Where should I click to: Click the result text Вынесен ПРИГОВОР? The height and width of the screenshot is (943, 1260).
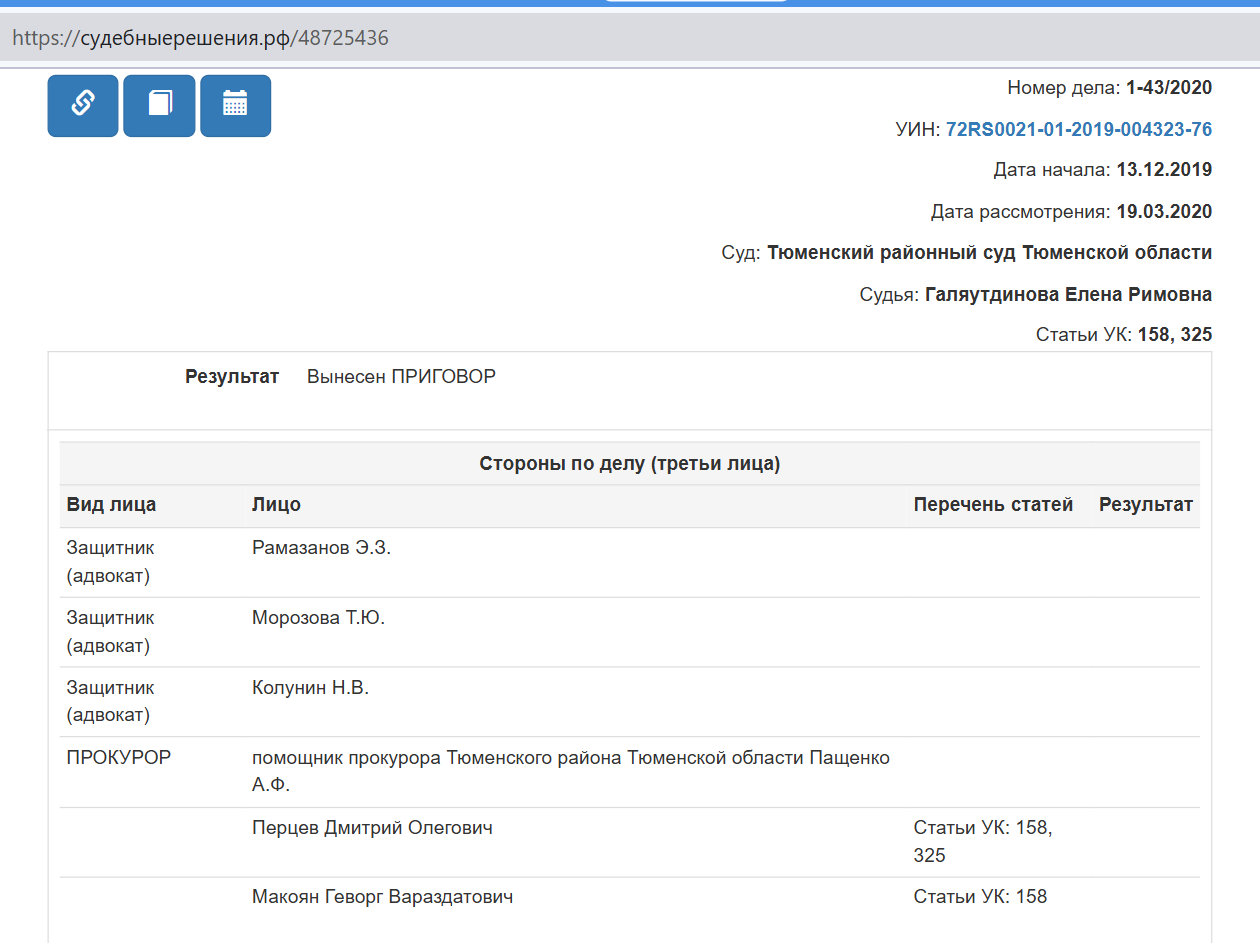click(x=401, y=377)
